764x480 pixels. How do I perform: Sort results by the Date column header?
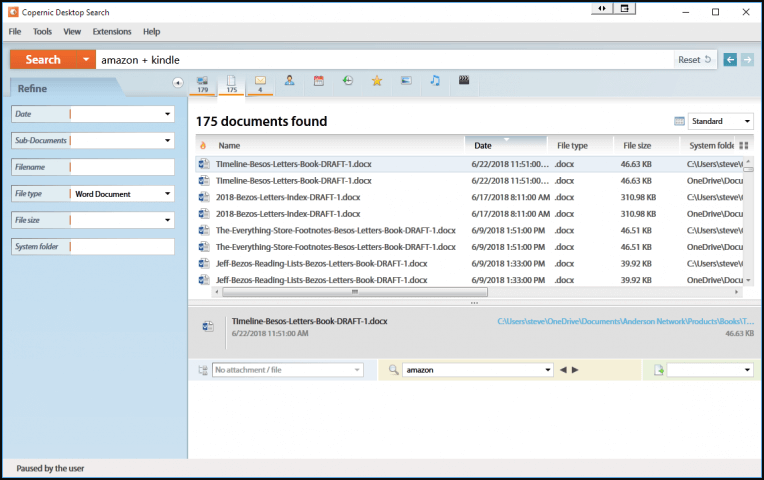tap(506, 145)
